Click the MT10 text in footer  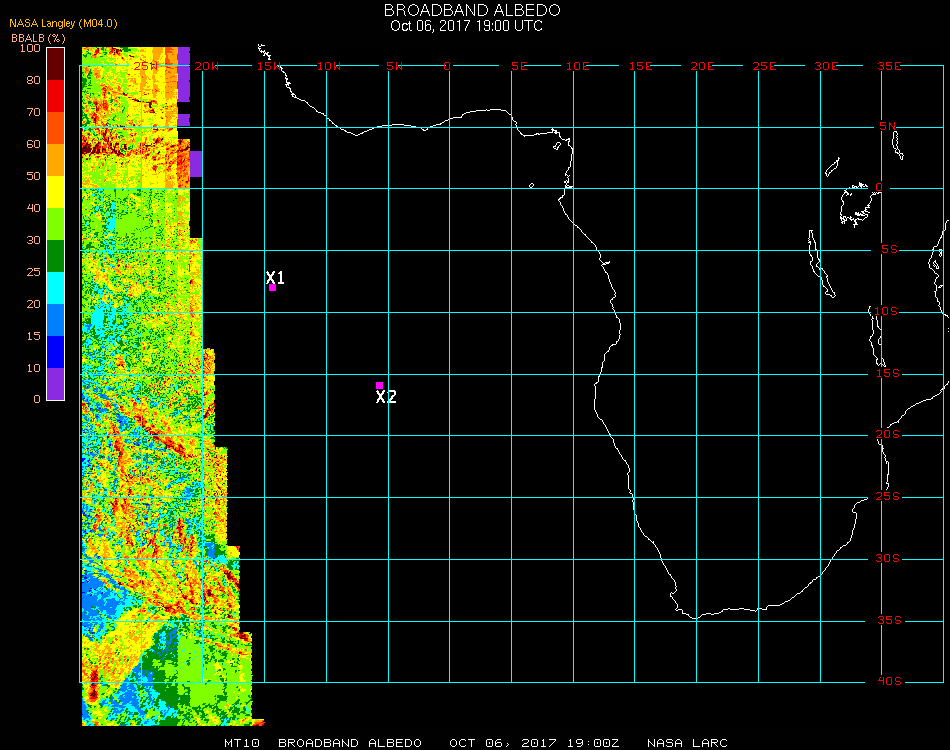tap(239, 743)
